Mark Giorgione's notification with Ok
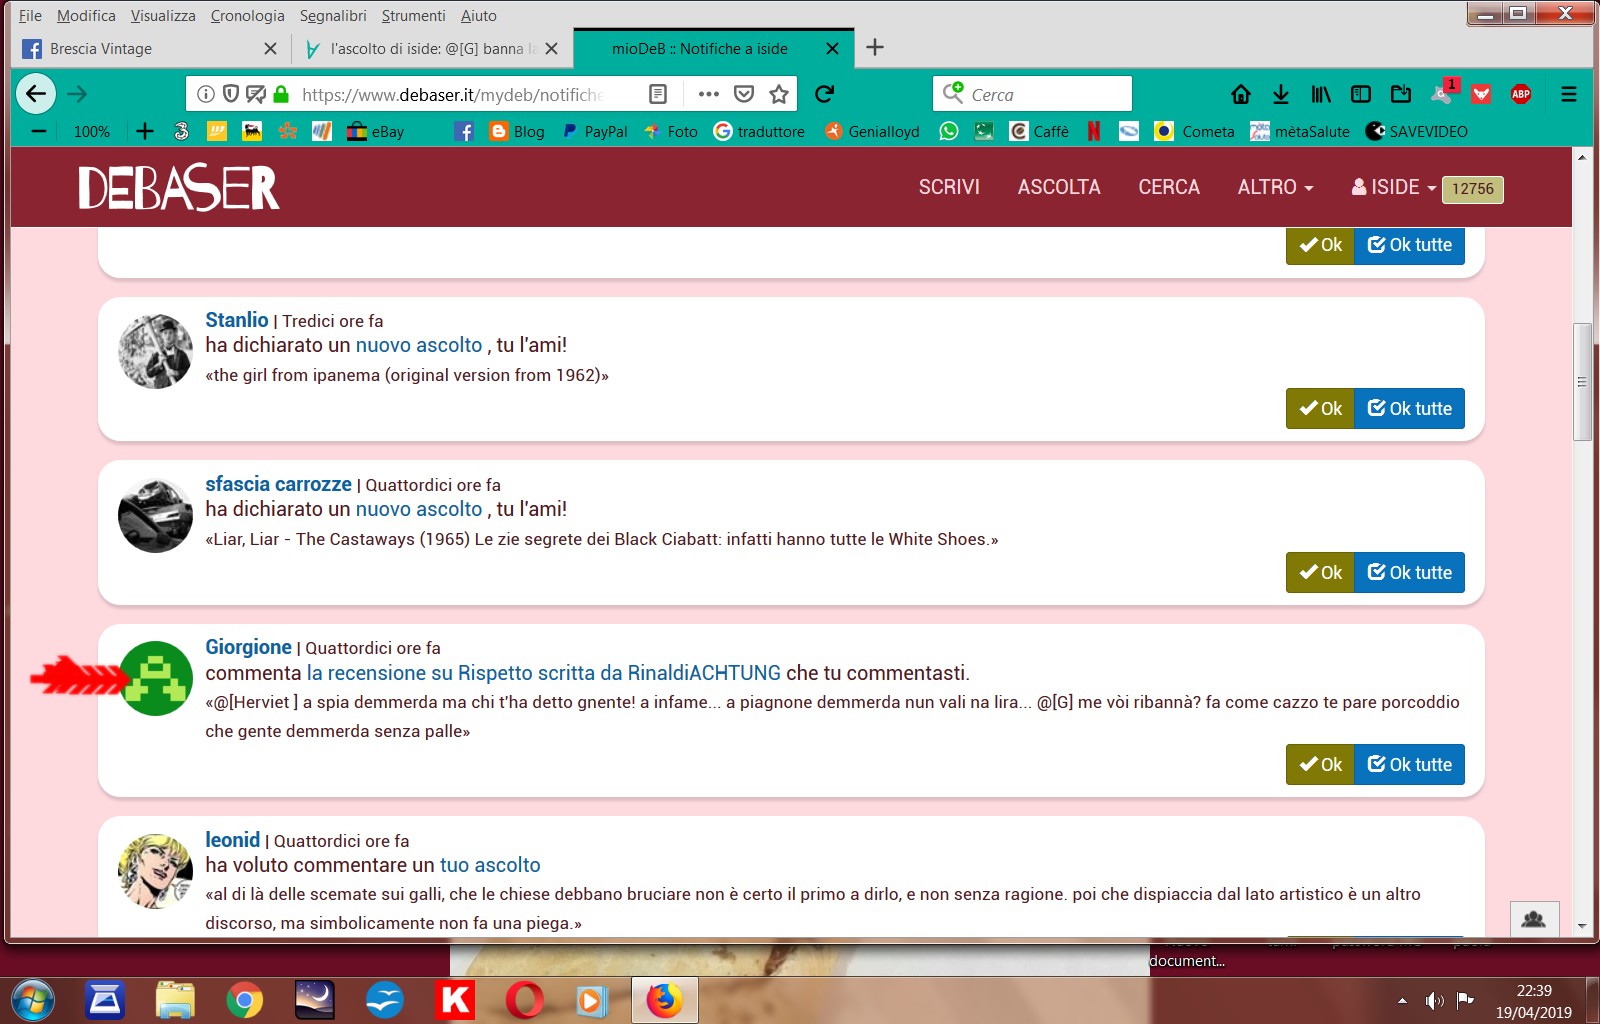The image size is (1600, 1024). pyautogui.click(x=1319, y=765)
